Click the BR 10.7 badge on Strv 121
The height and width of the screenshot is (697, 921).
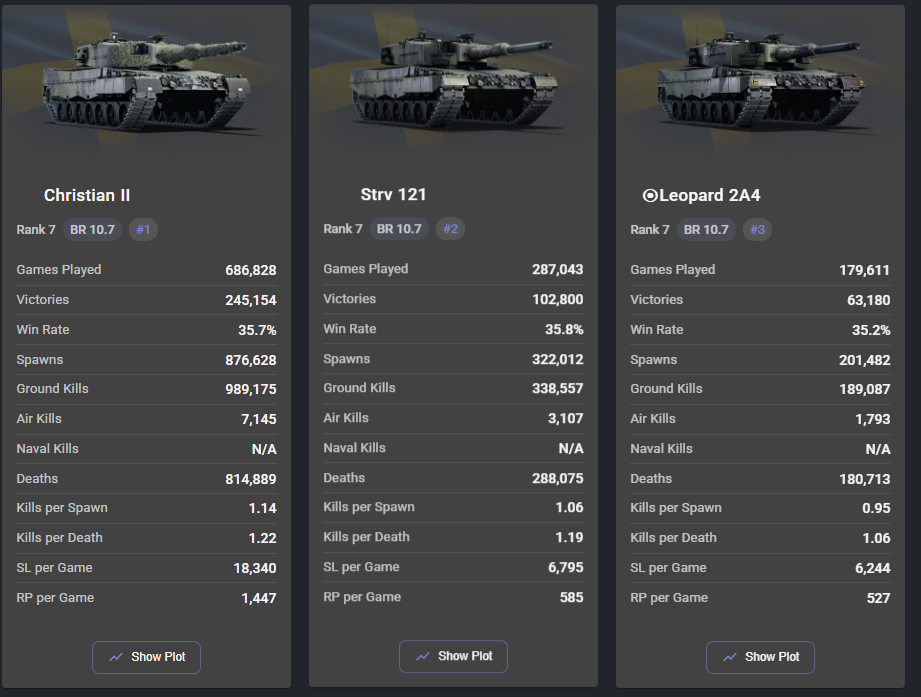click(x=399, y=229)
